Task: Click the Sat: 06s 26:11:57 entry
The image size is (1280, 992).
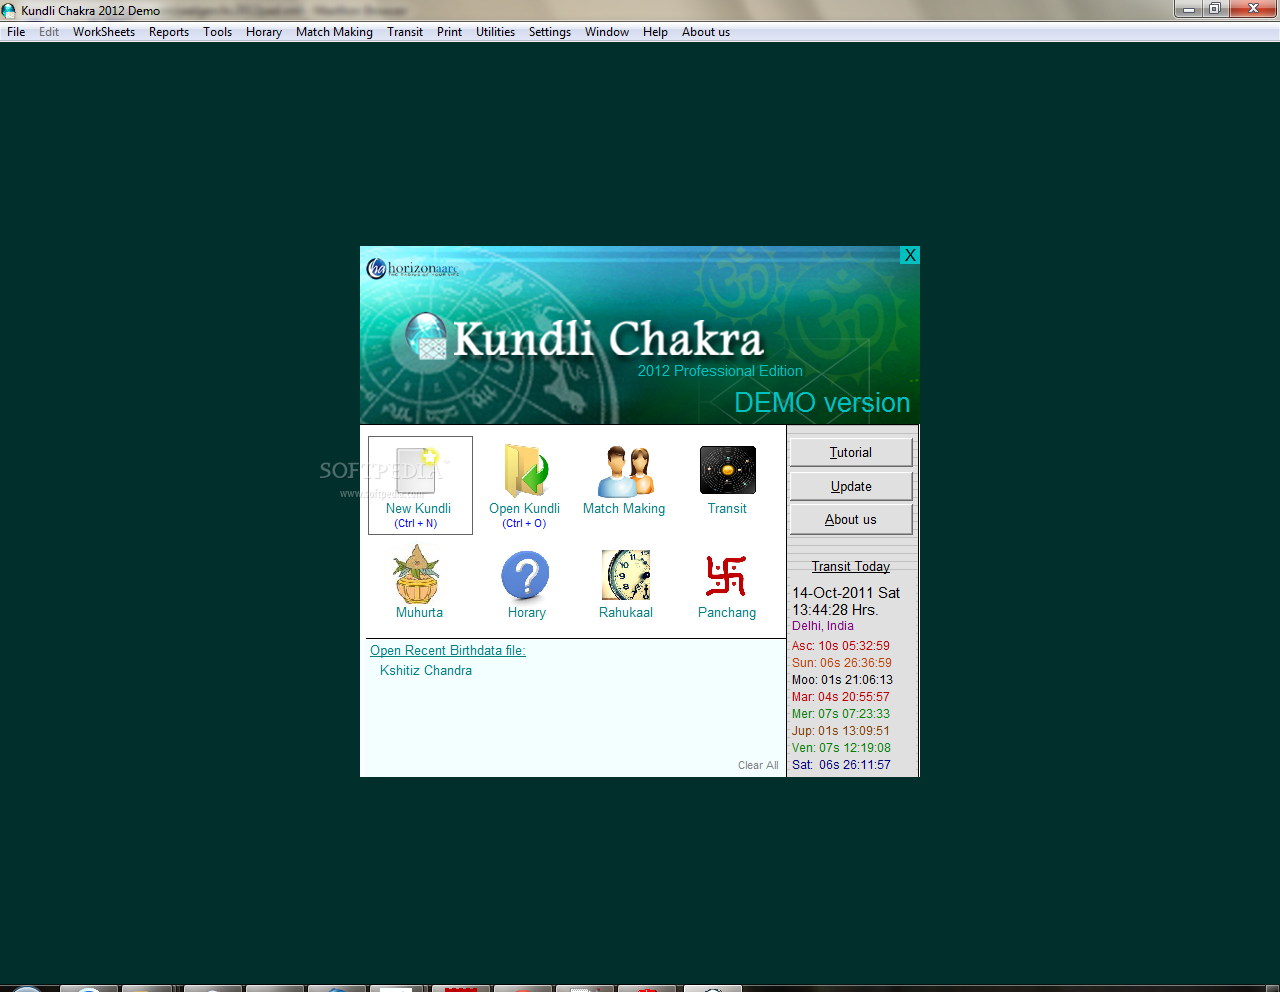Action: (x=841, y=765)
